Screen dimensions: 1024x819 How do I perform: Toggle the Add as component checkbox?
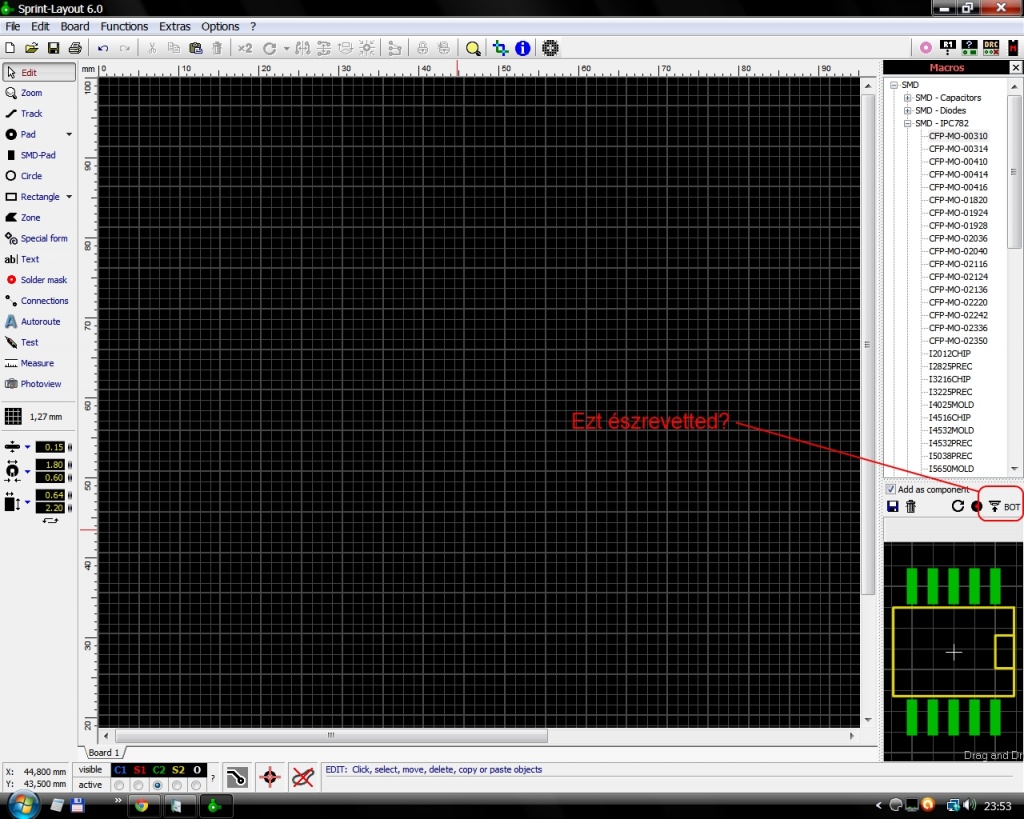point(891,489)
